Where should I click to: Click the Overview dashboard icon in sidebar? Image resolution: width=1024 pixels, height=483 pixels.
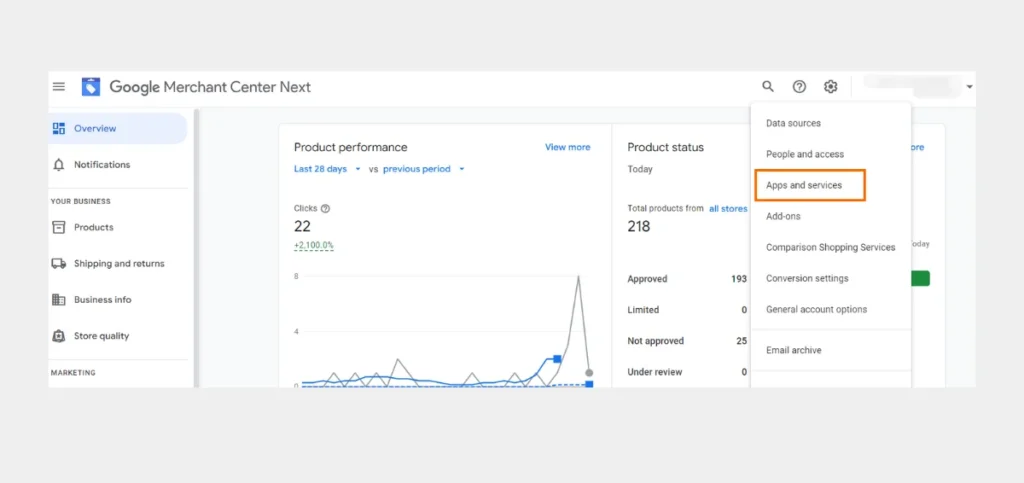click(x=59, y=128)
